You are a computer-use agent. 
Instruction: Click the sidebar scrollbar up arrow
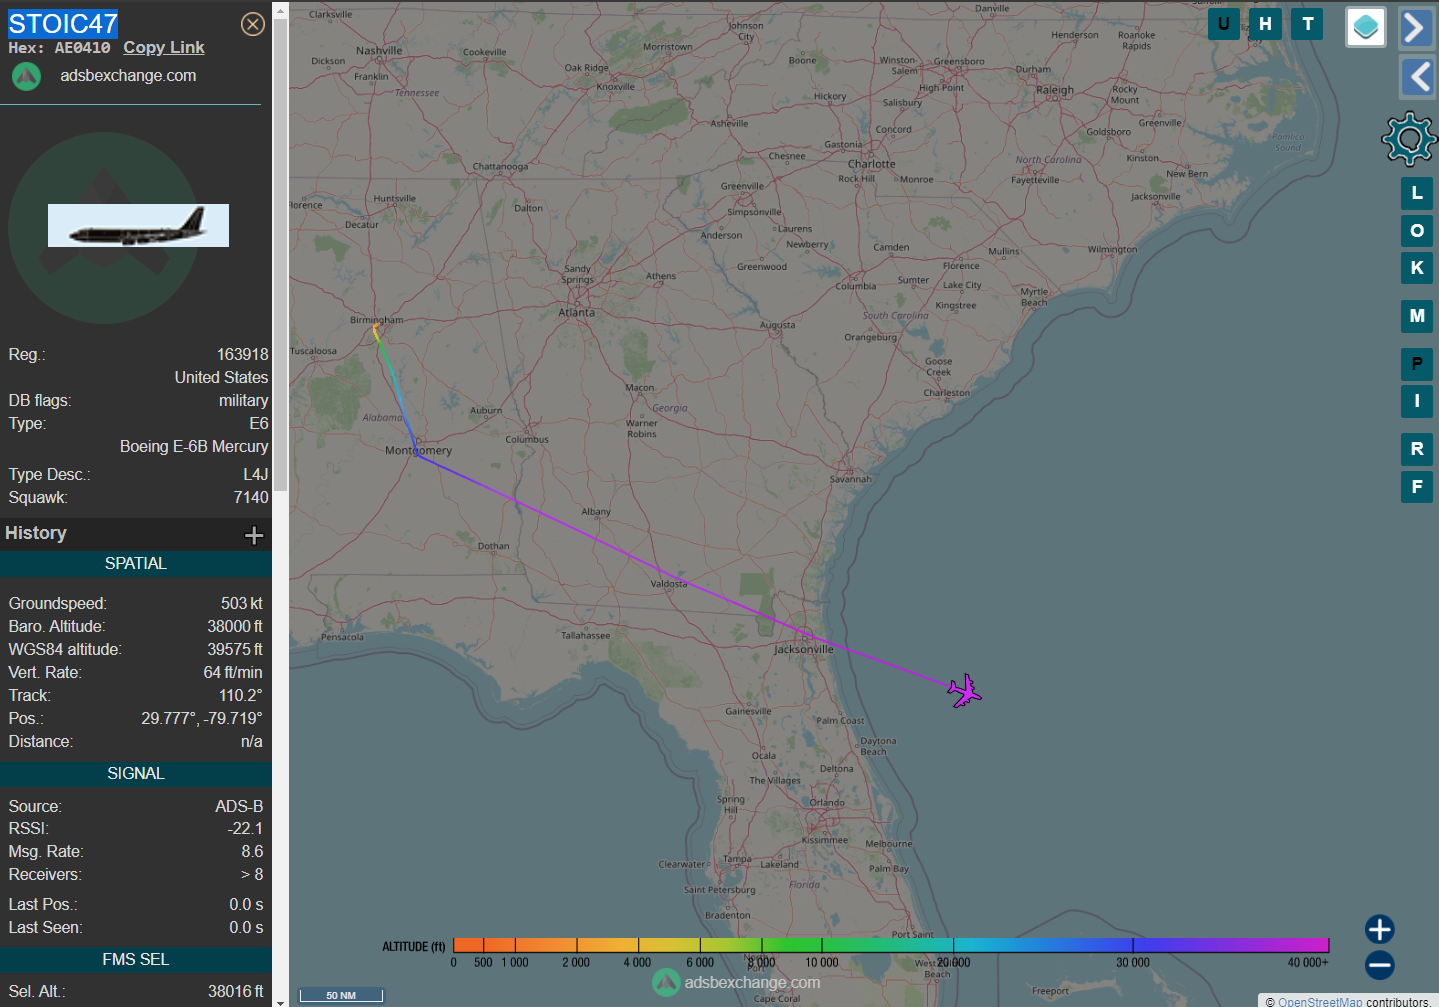coord(280,10)
